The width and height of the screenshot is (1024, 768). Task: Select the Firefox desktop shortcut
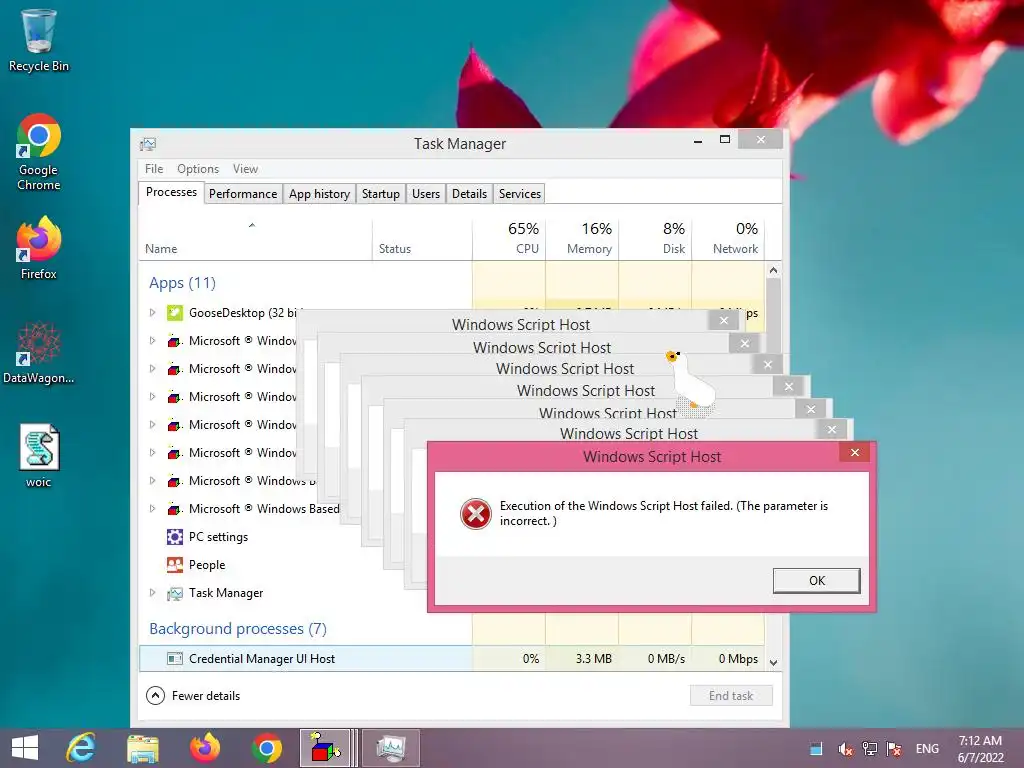(39, 248)
